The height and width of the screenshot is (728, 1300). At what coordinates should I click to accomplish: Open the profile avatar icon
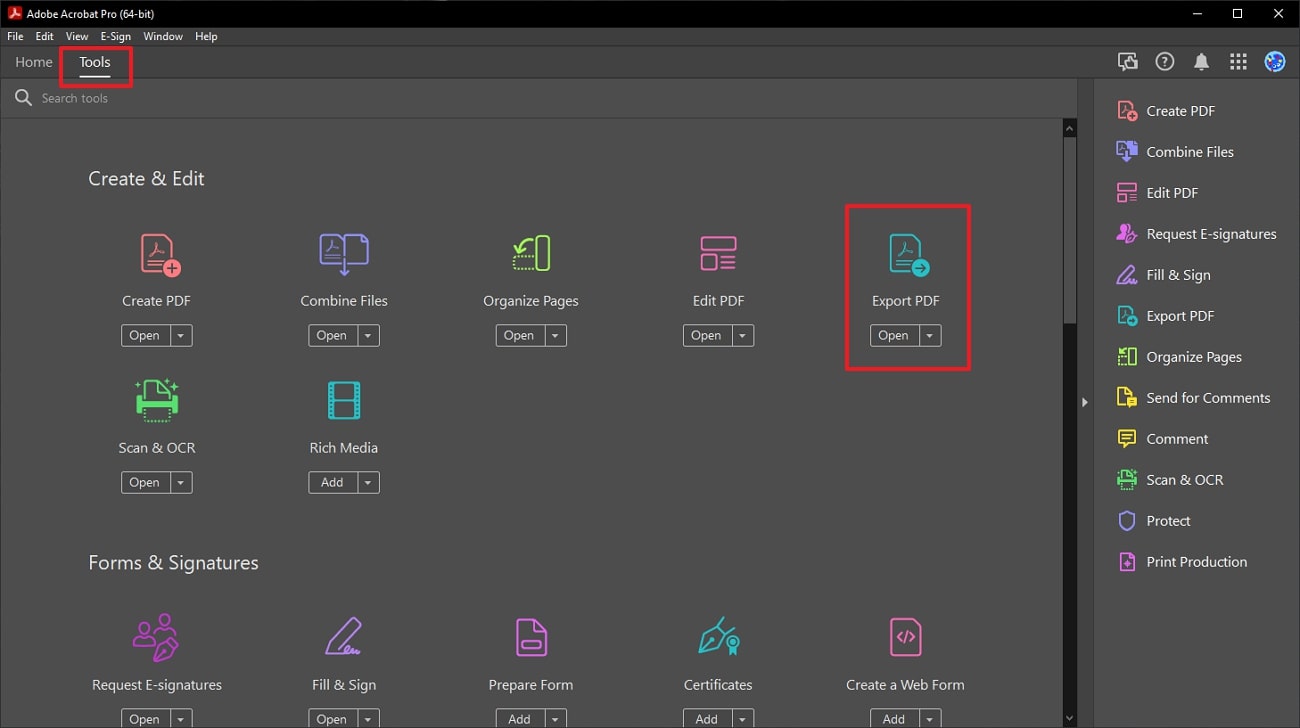(1274, 62)
